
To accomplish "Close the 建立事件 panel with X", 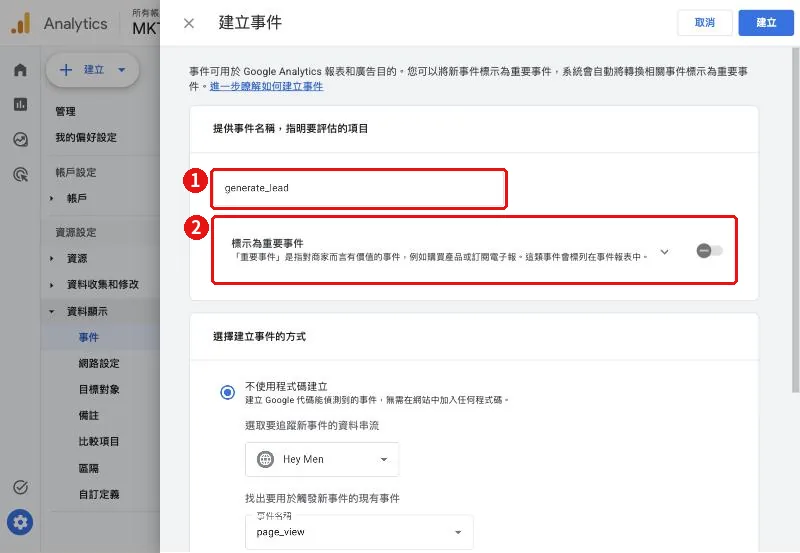I will tap(189, 23).
